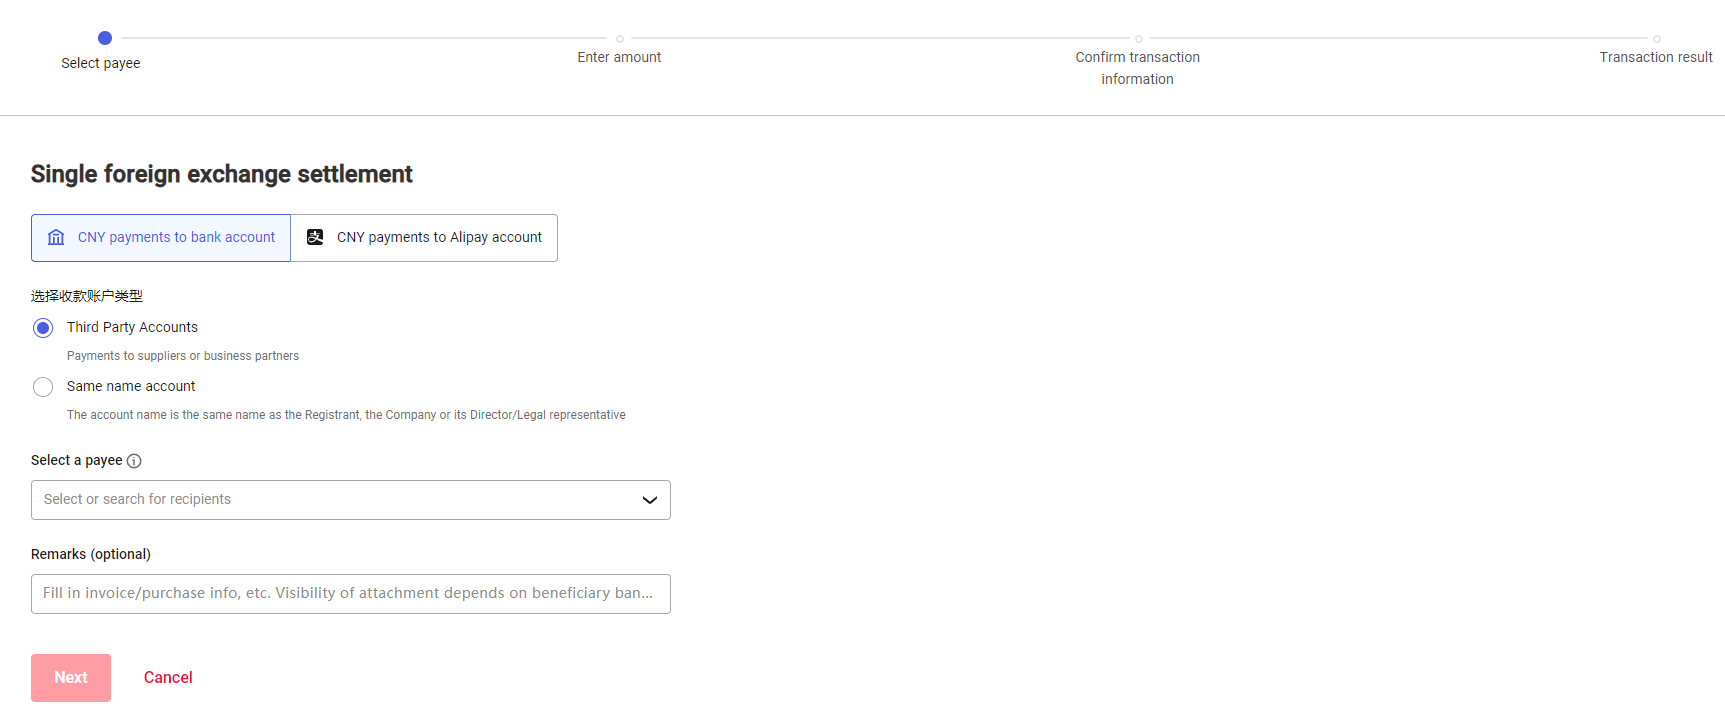Click the Third Party Accounts label text

(x=132, y=327)
